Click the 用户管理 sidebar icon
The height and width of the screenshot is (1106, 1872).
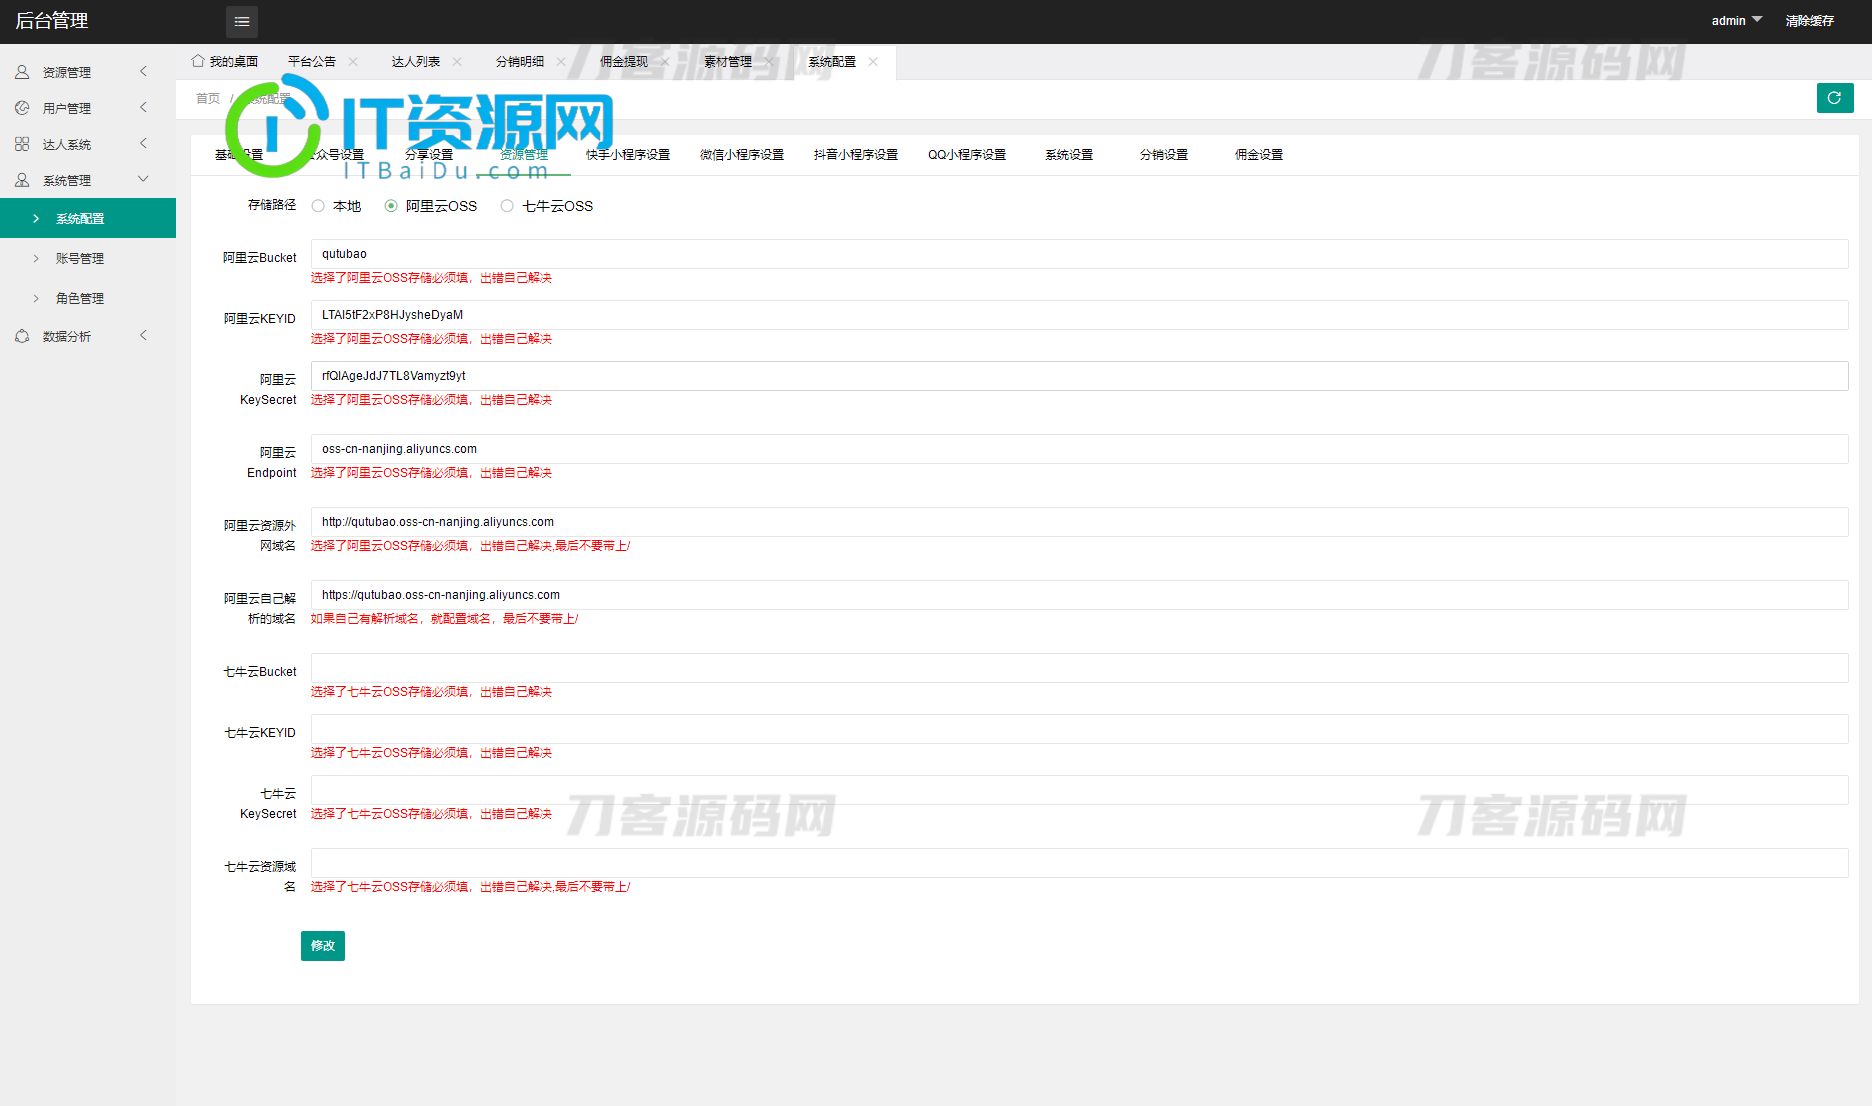click(22, 108)
